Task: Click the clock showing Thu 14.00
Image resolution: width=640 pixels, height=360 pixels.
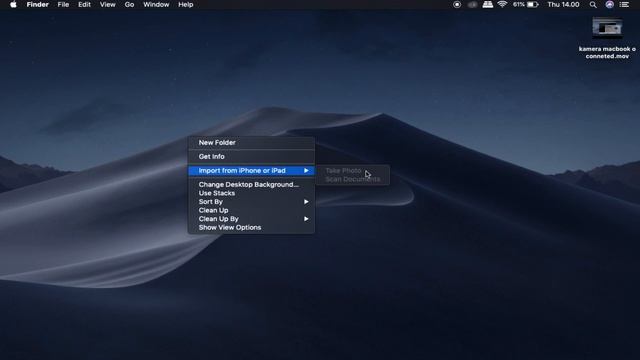Action: pyautogui.click(x=563, y=4)
